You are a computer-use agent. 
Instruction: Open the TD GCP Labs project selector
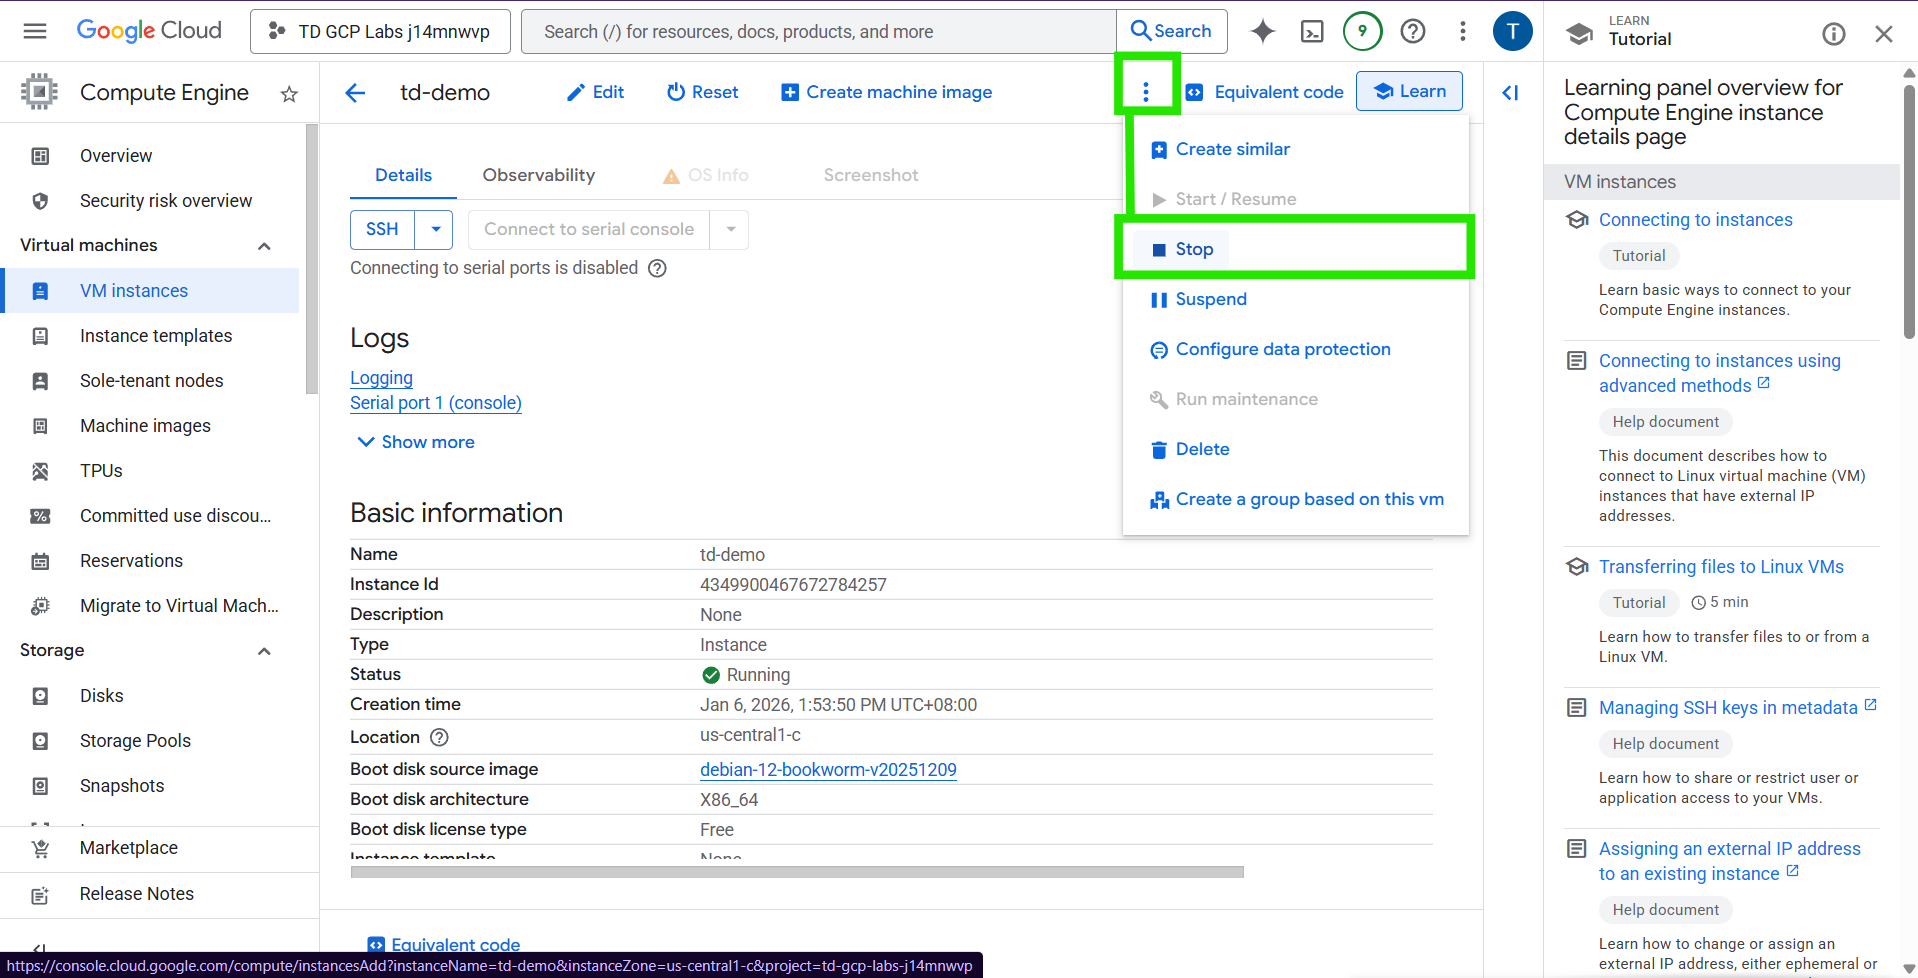[x=380, y=32]
